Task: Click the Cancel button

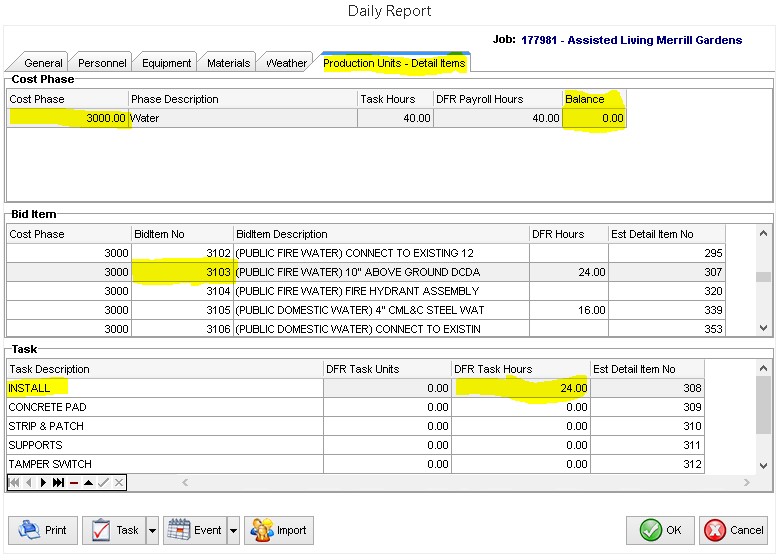Action: [734, 530]
